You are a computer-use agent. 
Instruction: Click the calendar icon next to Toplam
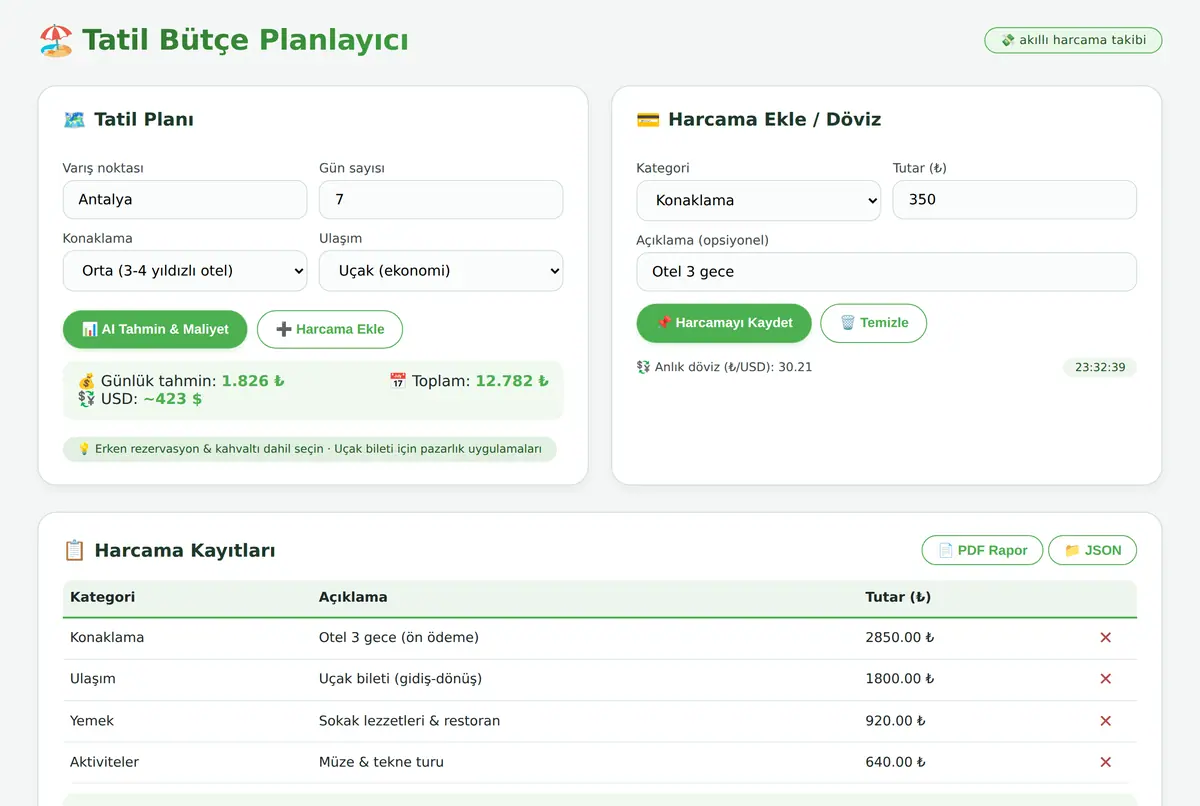(398, 381)
